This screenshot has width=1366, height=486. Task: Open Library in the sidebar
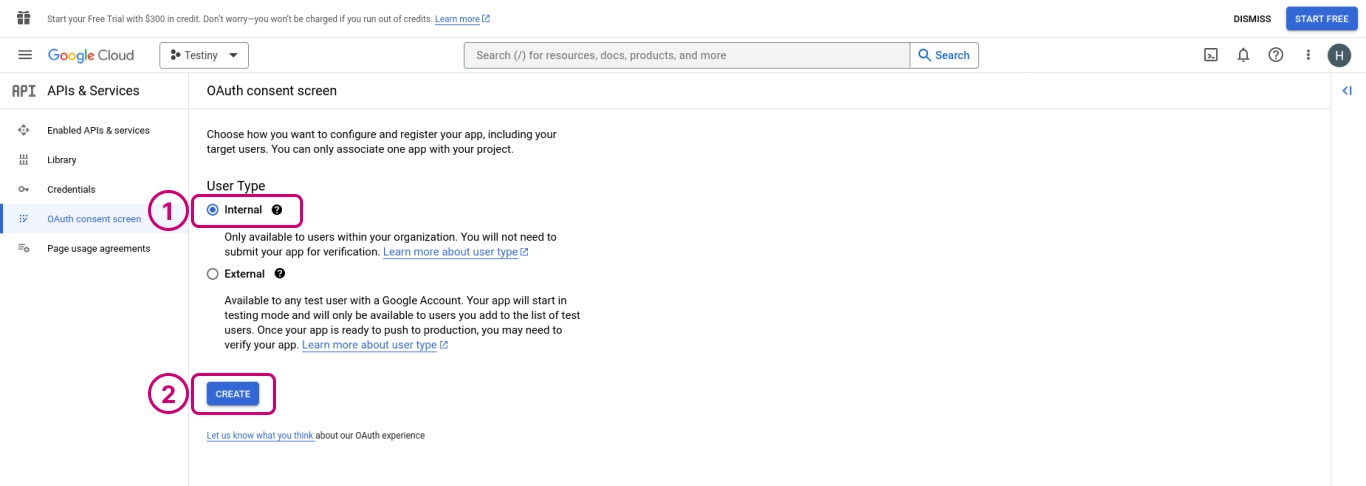pos(61,160)
